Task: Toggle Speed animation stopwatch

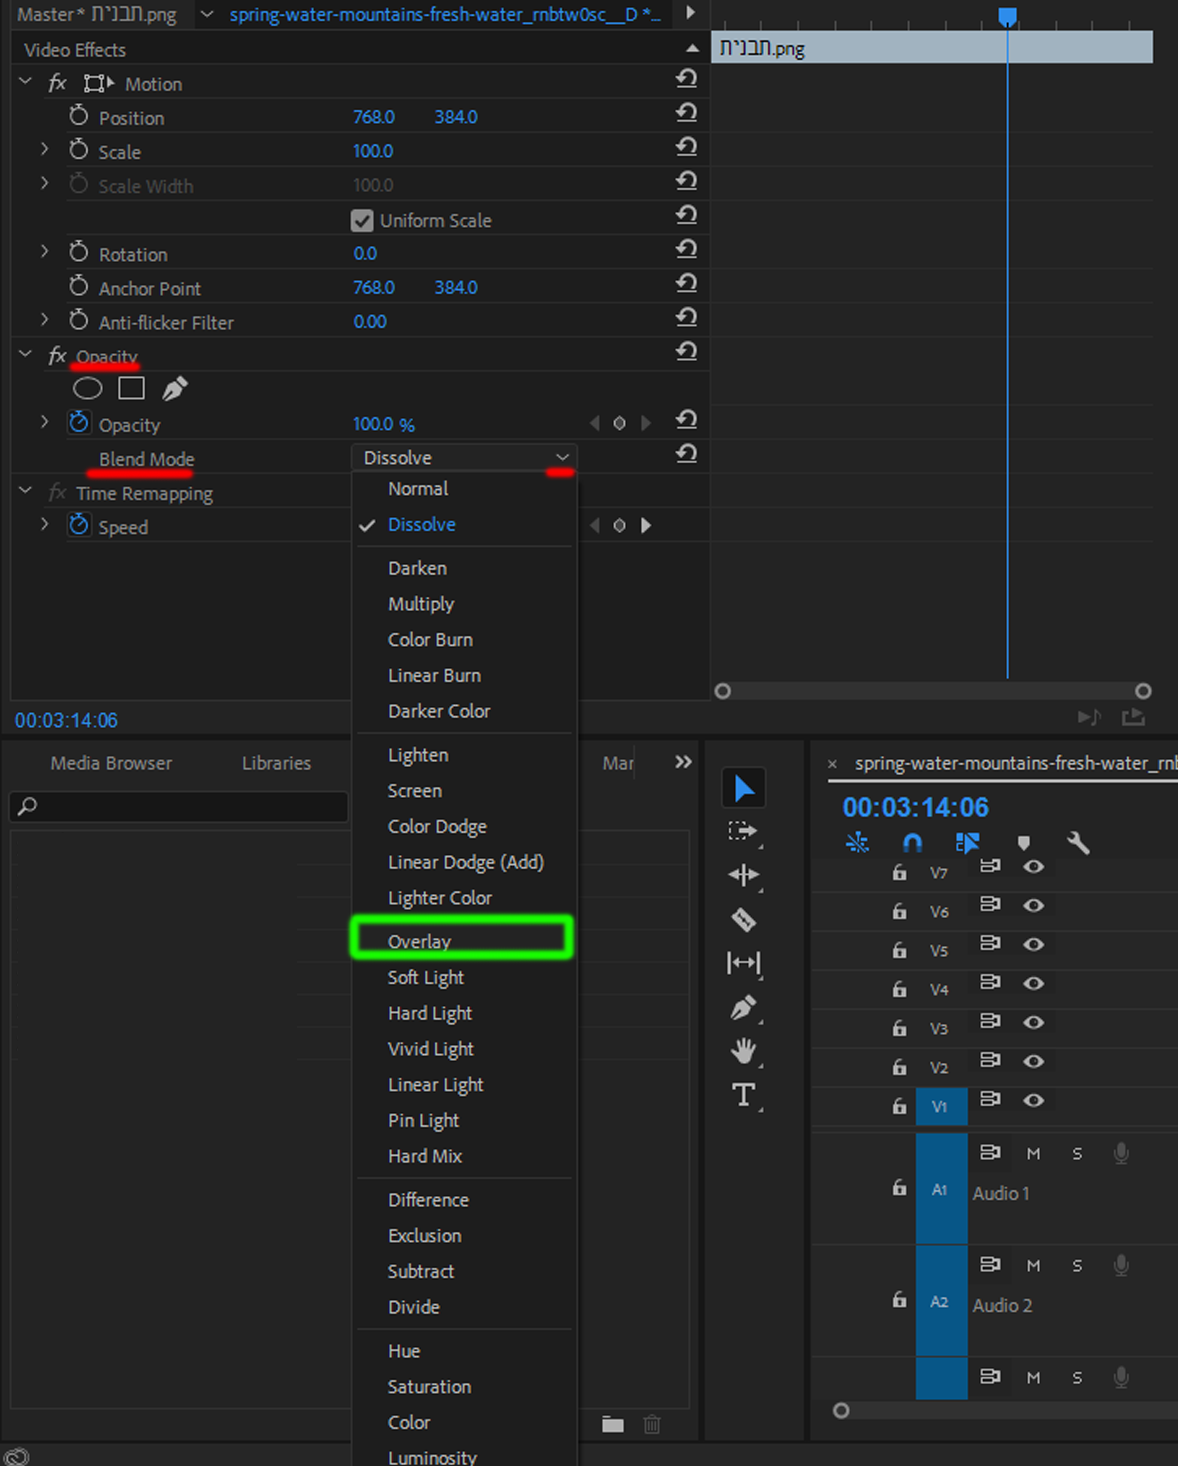Action: 79,525
